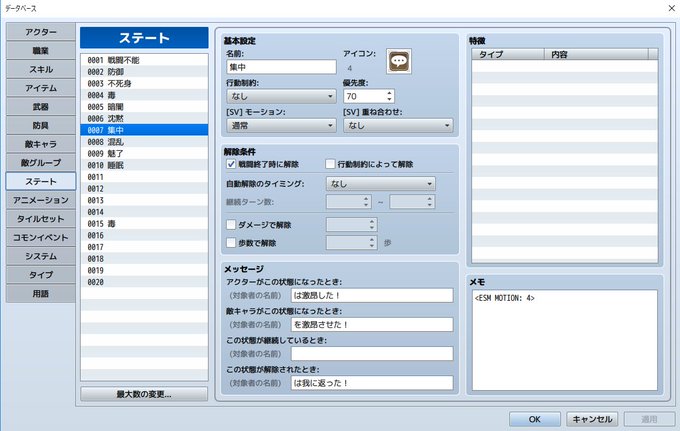Switch to the 防具 tab
The height and width of the screenshot is (431, 680).
click(41, 125)
